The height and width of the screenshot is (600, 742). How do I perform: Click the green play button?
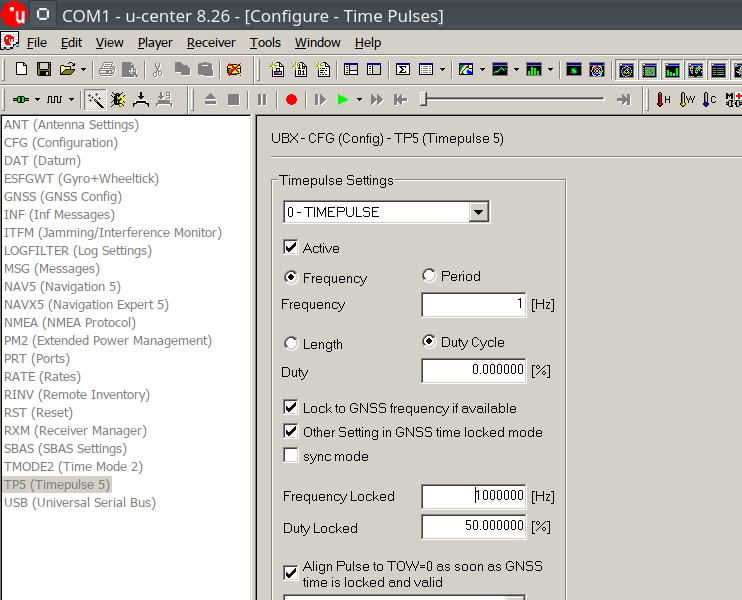click(343, 99)
